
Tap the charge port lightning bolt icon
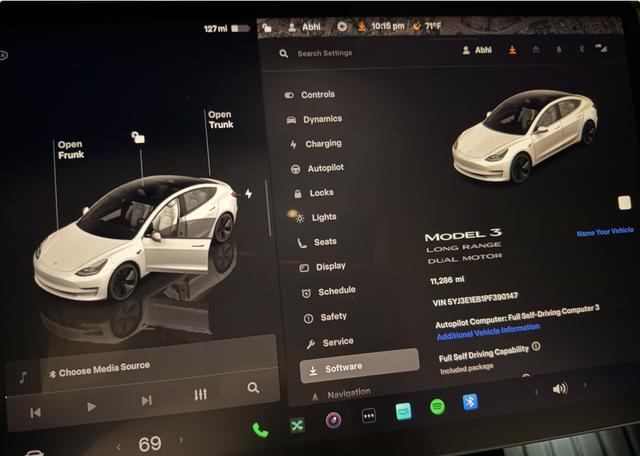(249, 194)
